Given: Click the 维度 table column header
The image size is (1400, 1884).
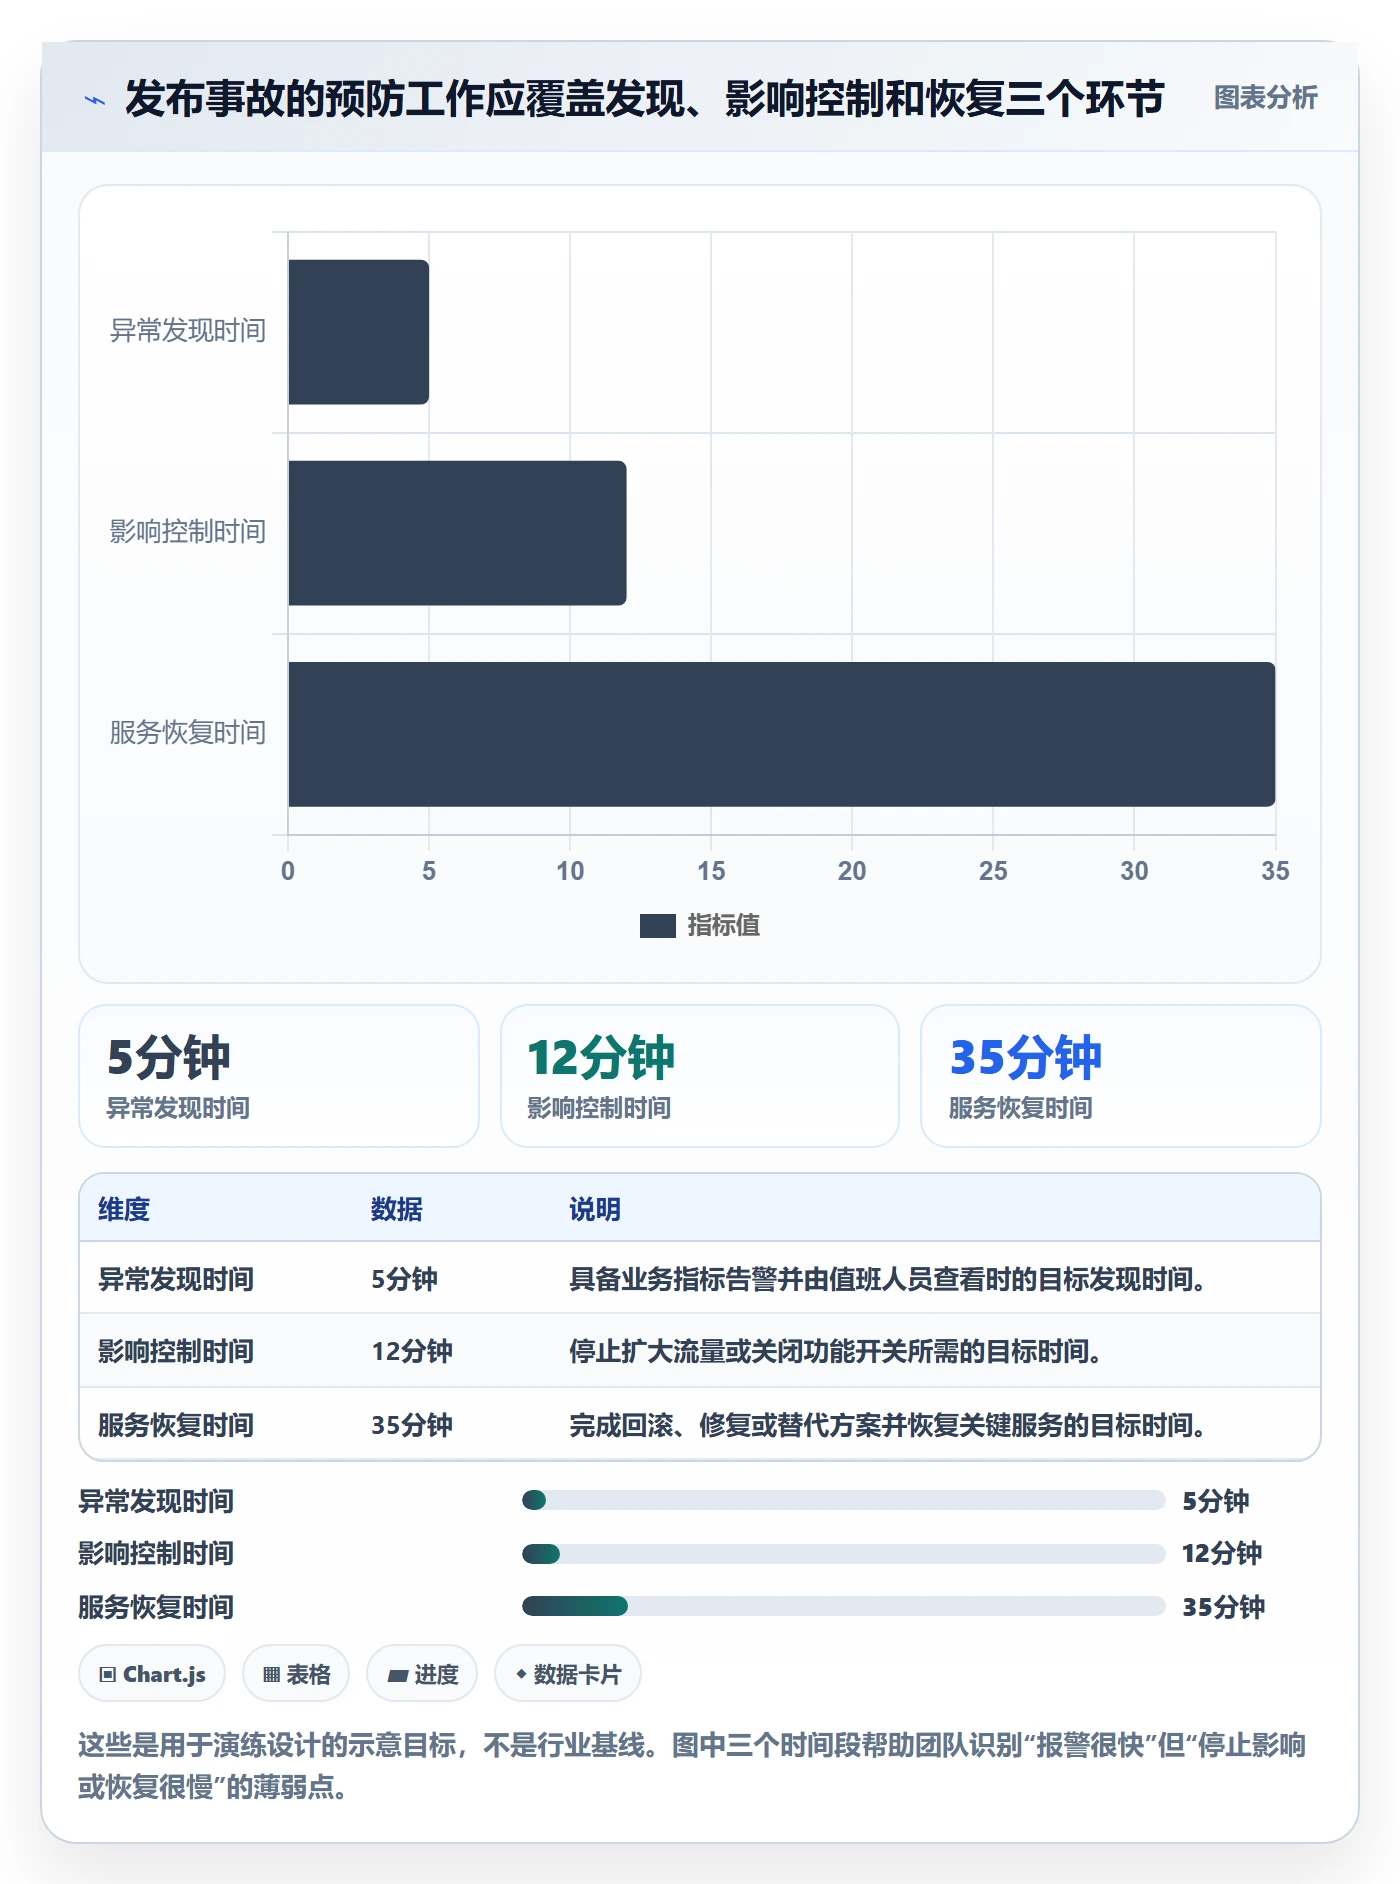Looking at the screenshot, I should (124, 1209).
